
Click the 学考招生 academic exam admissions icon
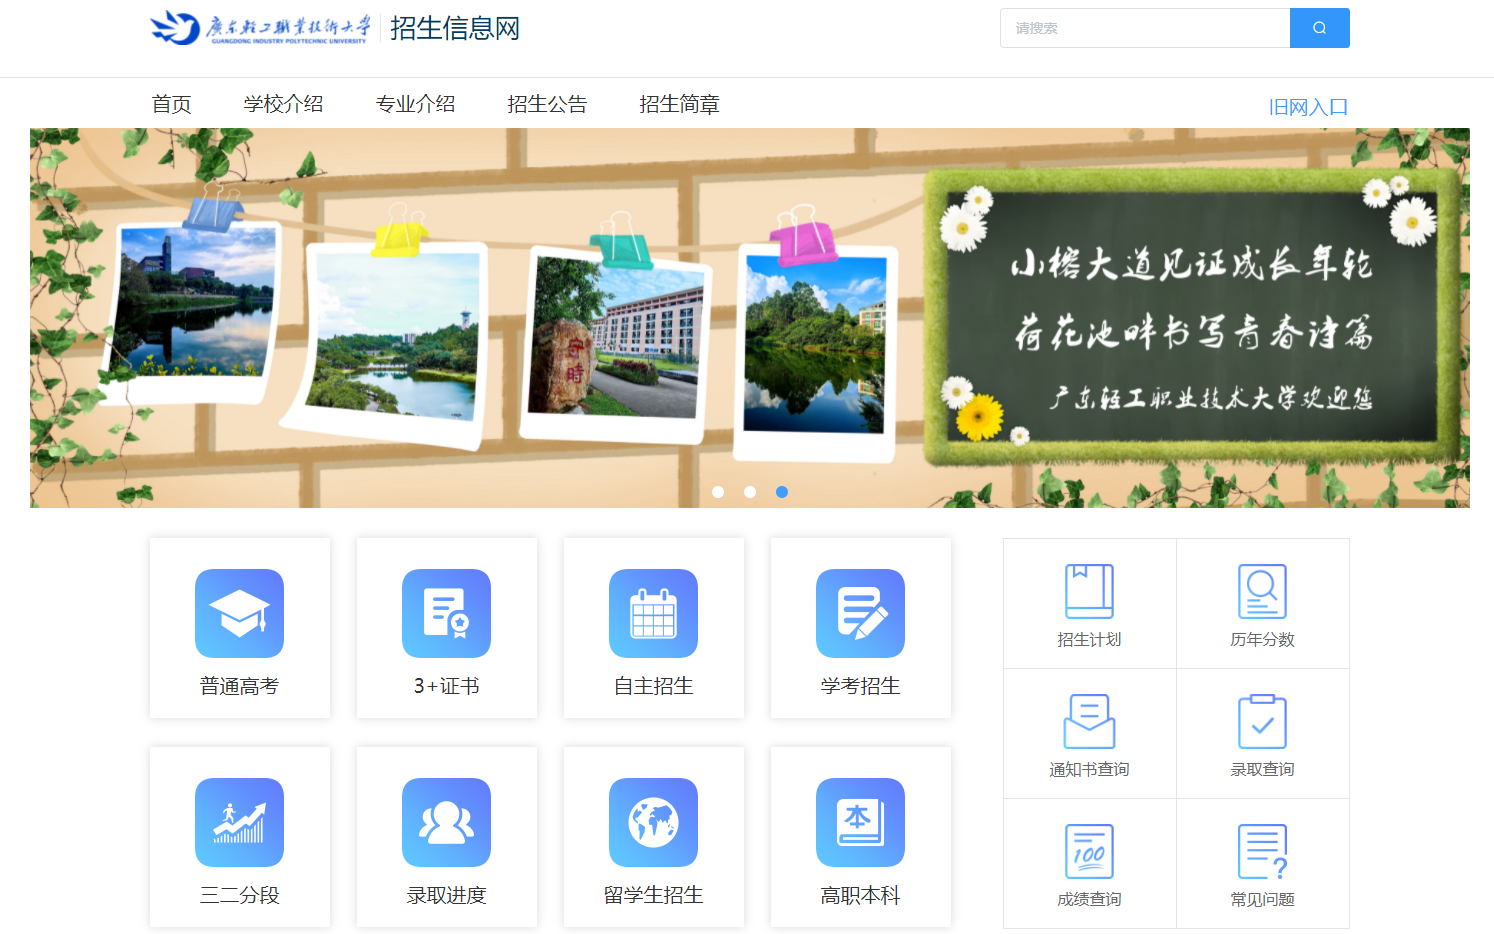click(x=860, y=628)
